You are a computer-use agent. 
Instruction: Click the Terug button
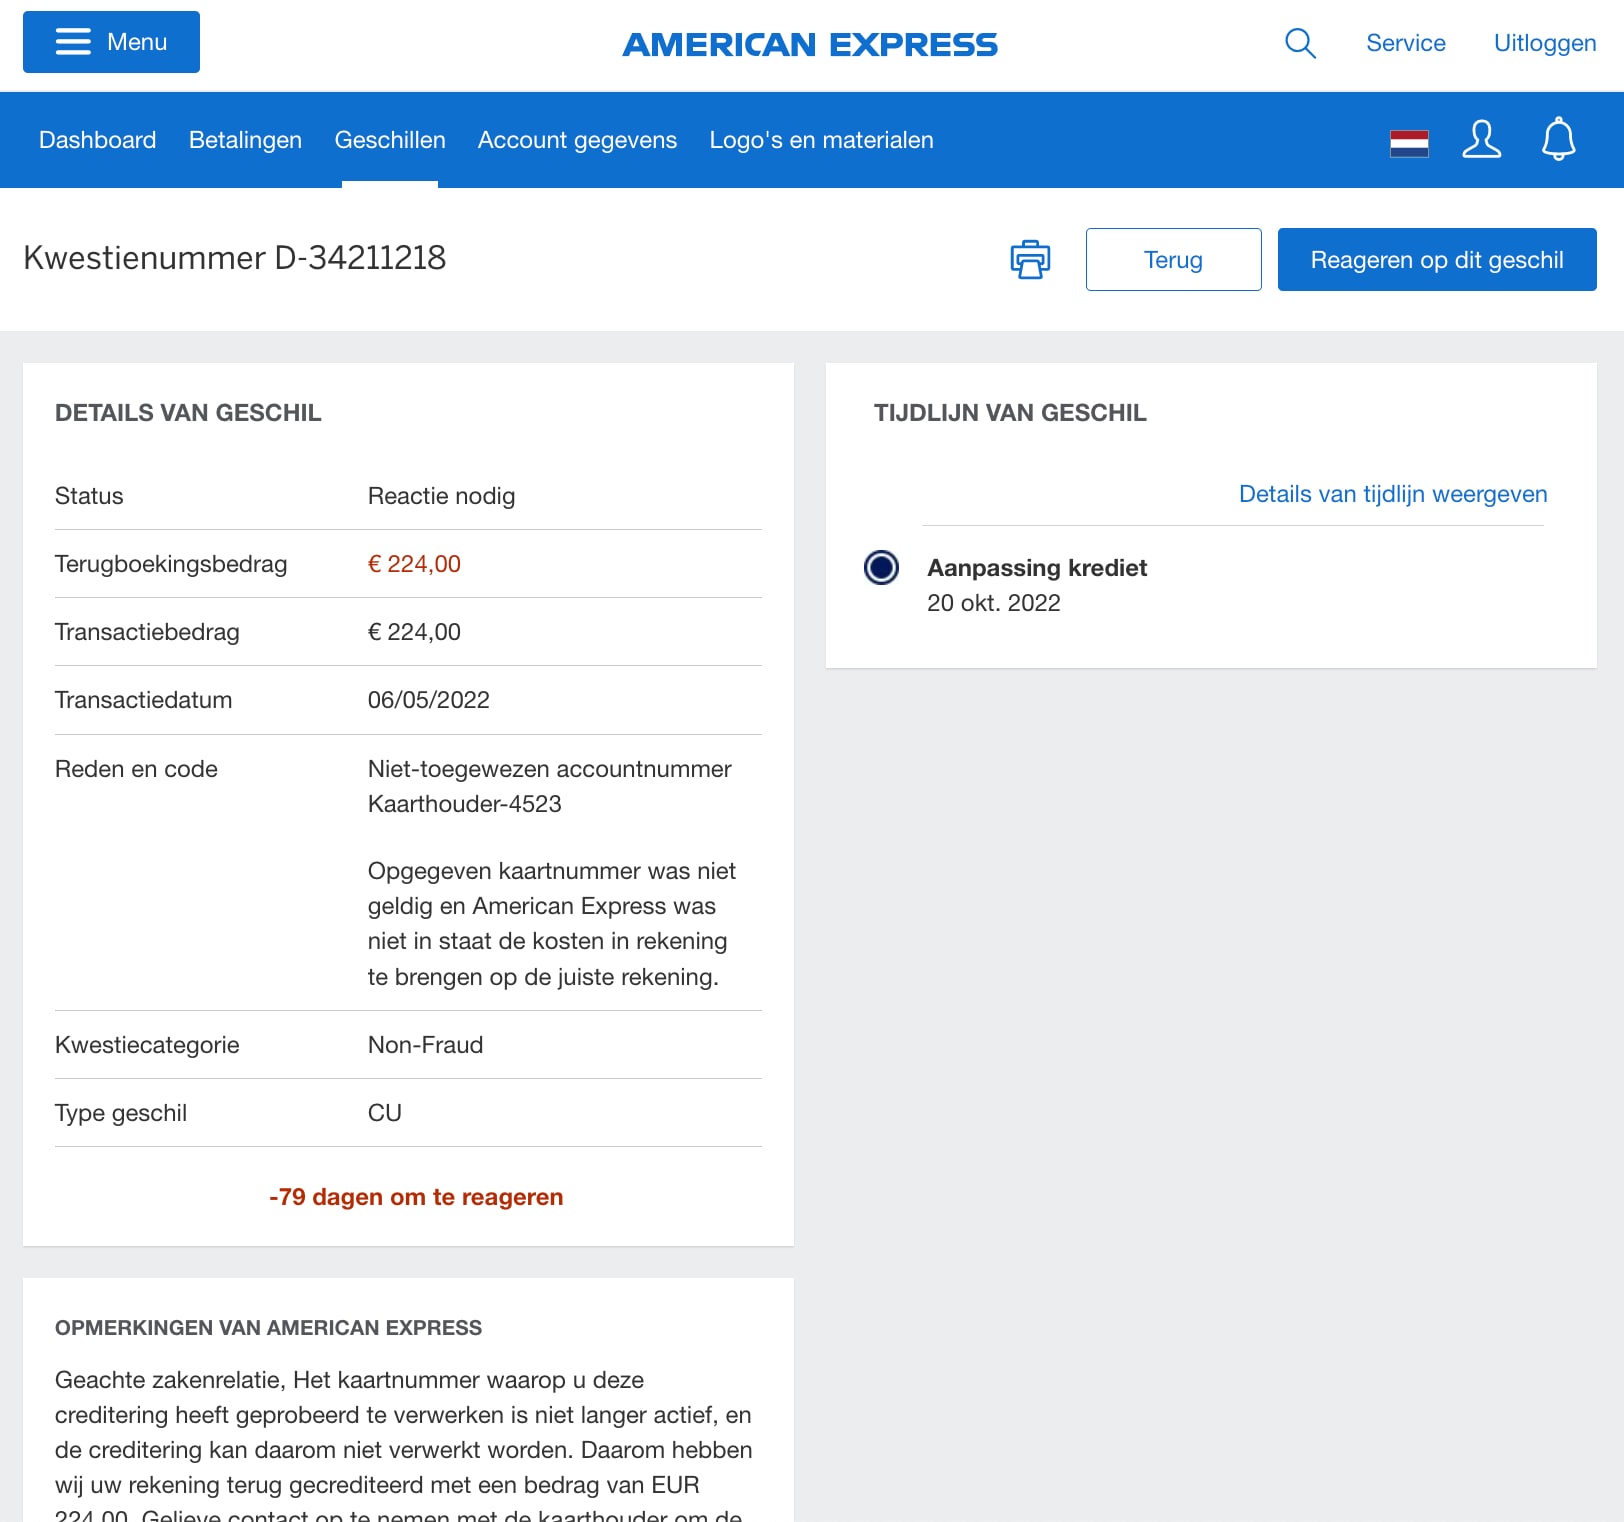(1173, 259)
